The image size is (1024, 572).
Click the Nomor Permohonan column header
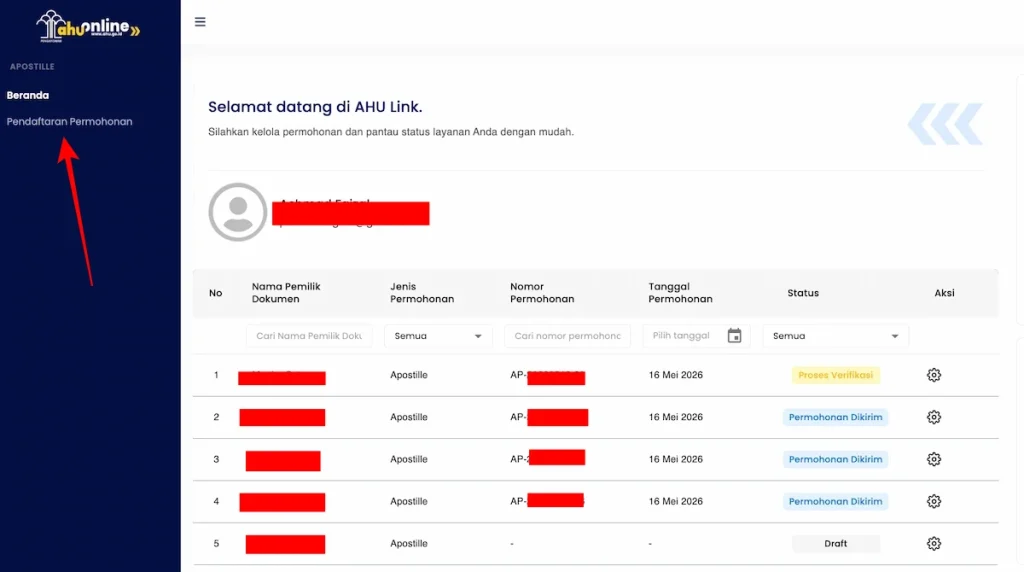542,293
